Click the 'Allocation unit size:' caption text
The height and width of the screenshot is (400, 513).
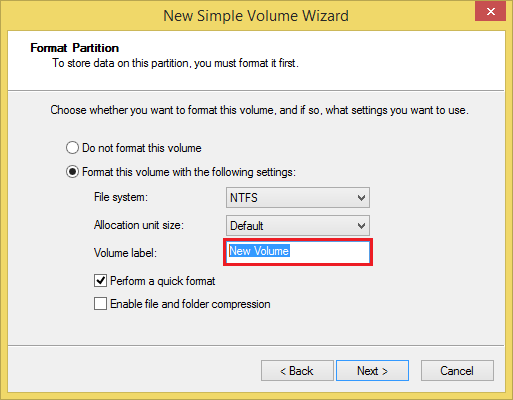click(139, 225)
